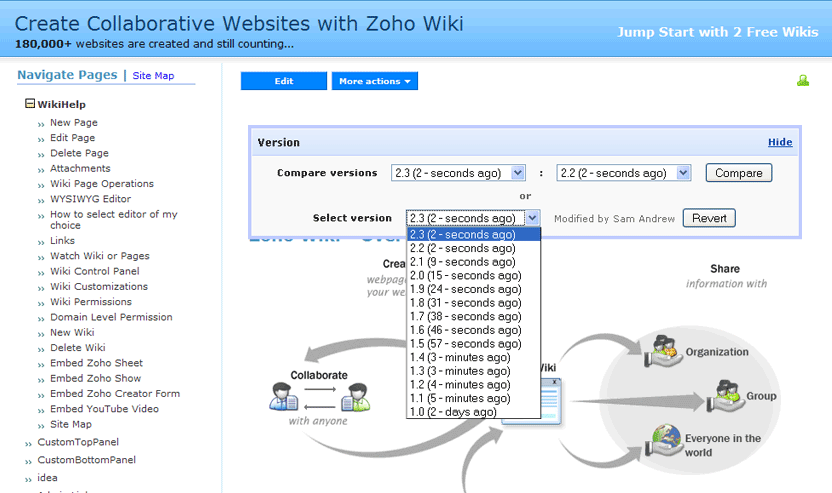Open Embed Zoho Show page
The image size is (832, 493).
tap(96, 379)
